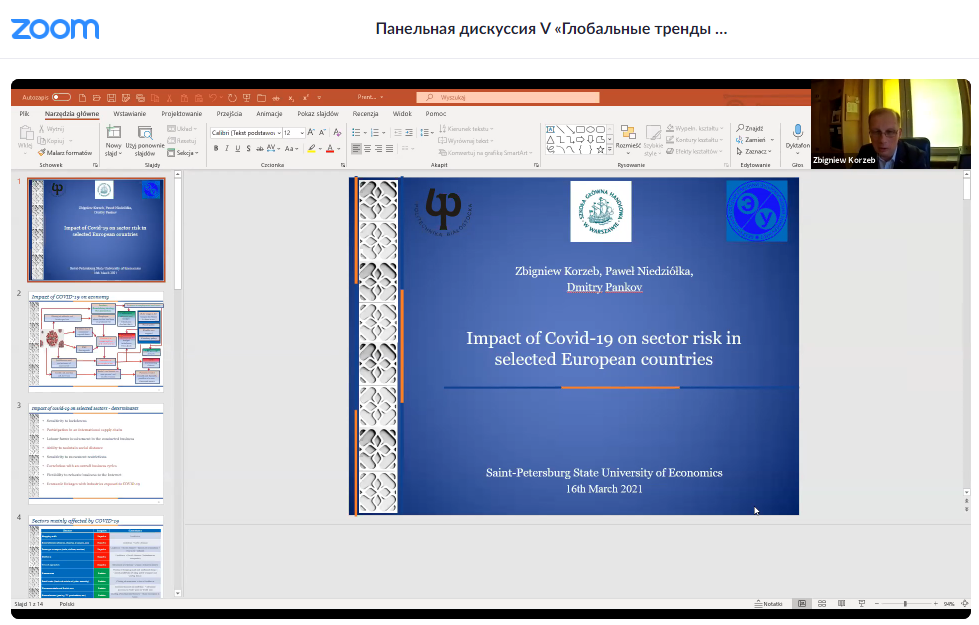
Task: Open the Wstawianie ribbon tab
Action: click(129, 114)
